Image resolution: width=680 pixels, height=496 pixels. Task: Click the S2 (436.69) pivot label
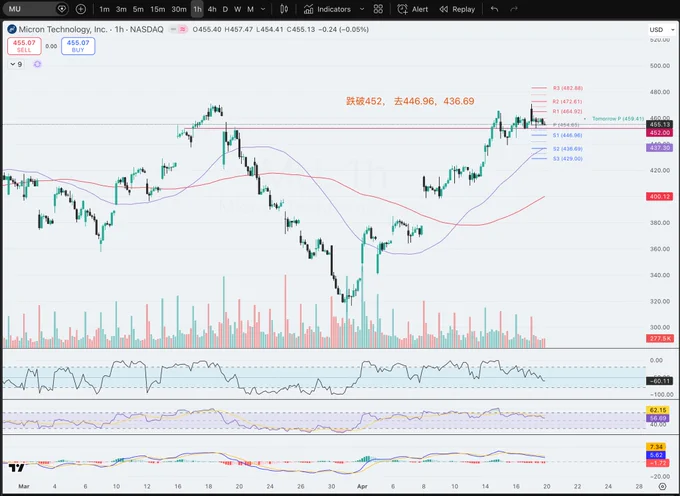pos(567,149)
